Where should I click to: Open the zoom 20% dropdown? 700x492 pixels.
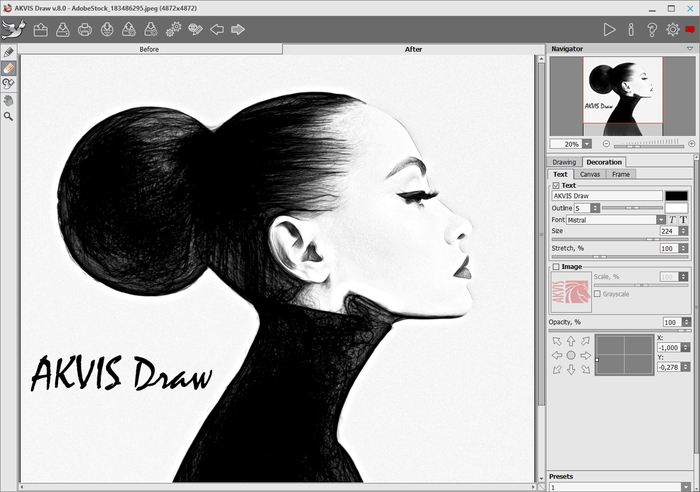(587, 144)
